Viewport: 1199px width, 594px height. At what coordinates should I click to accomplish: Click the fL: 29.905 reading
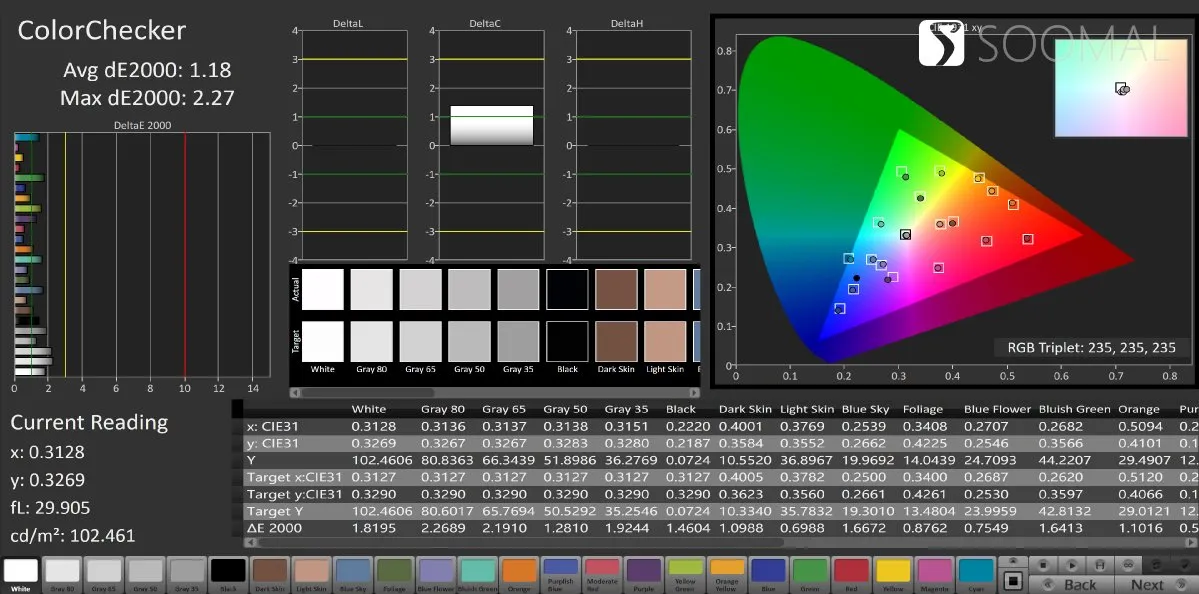50,508
